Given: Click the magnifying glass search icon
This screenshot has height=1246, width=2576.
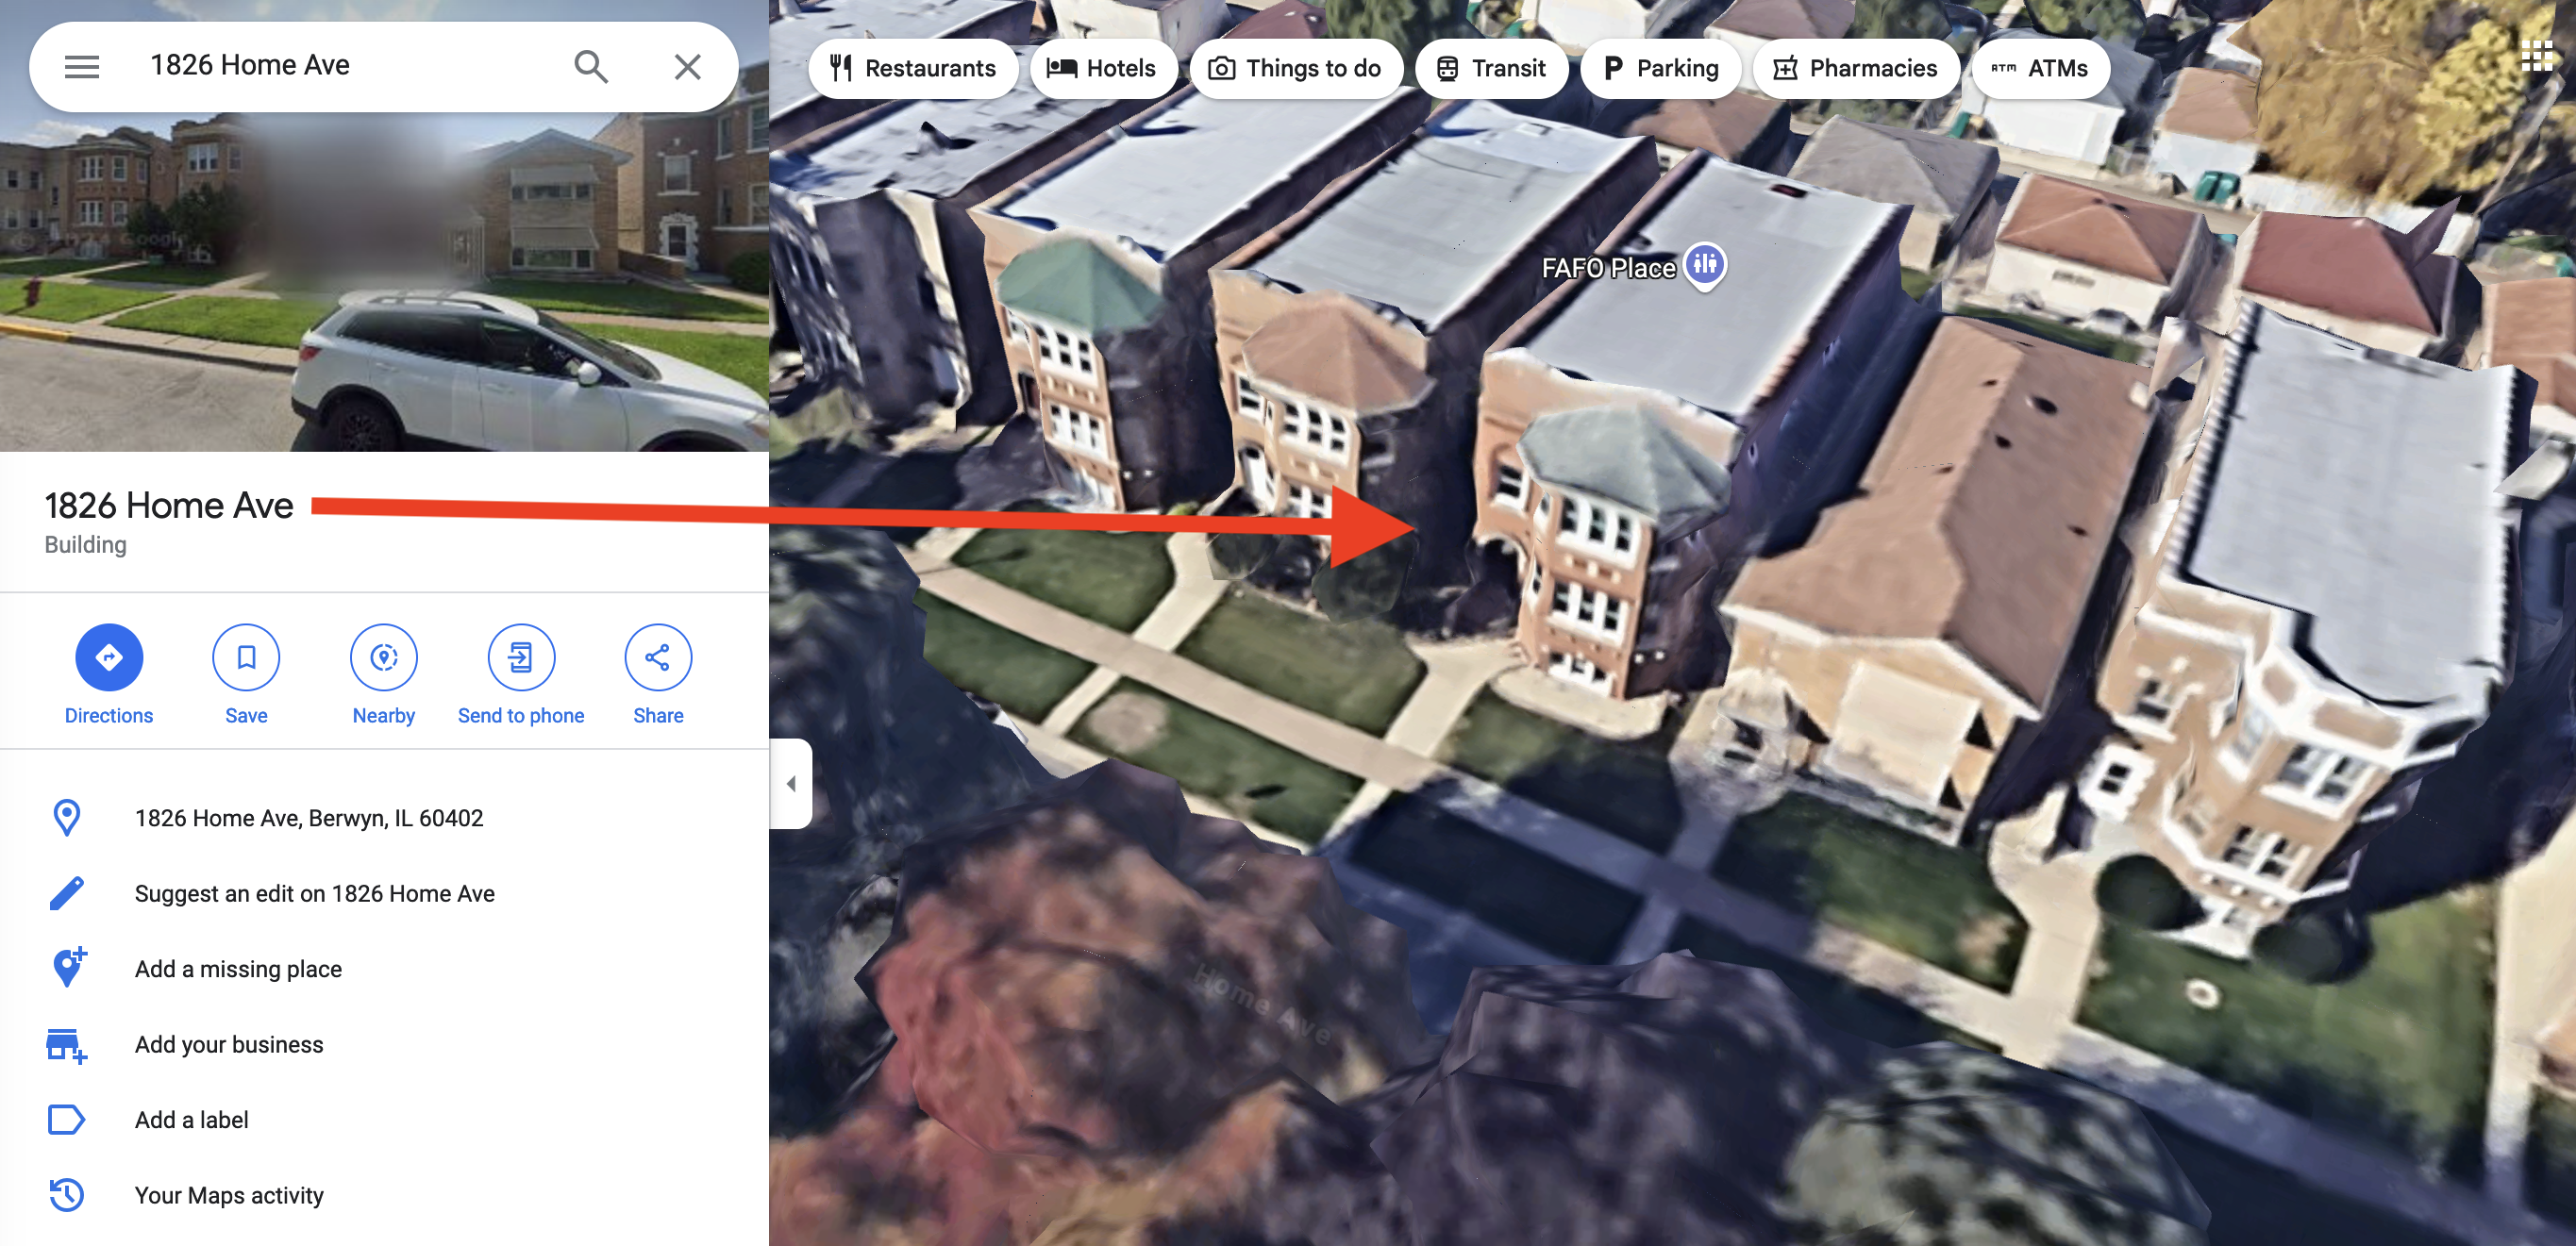Looking at the screenshot, I should coord(591,67).
